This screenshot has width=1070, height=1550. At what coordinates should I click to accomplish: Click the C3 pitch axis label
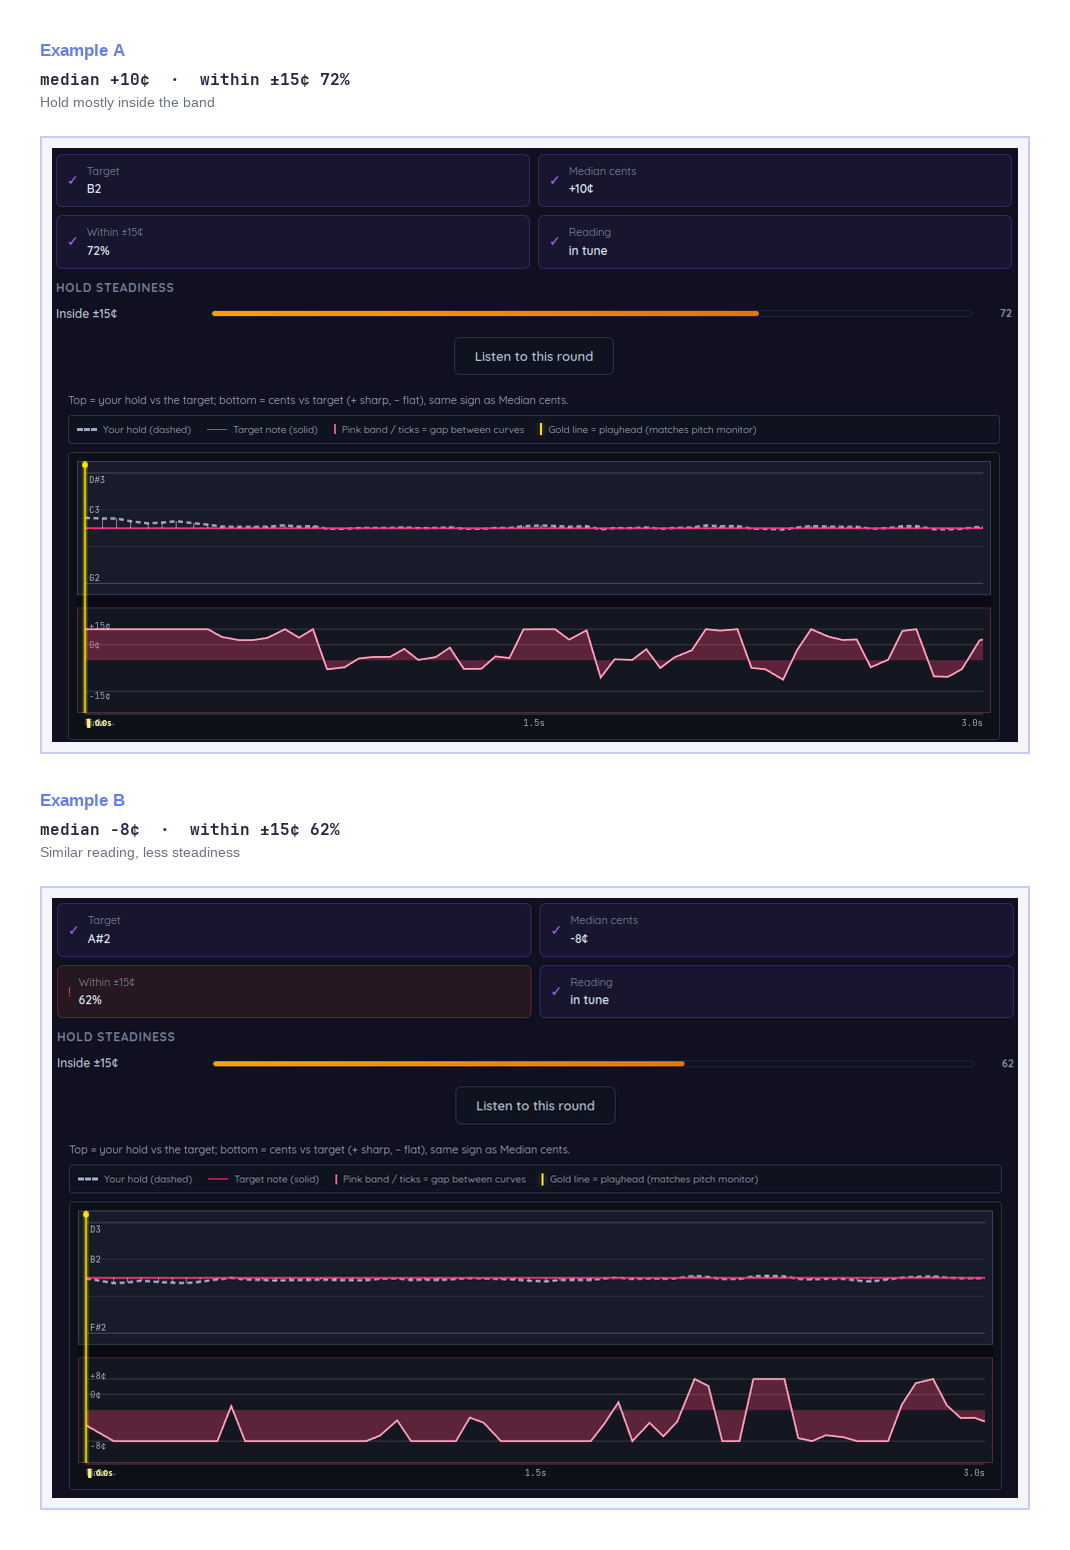click(x=94, y=510)
